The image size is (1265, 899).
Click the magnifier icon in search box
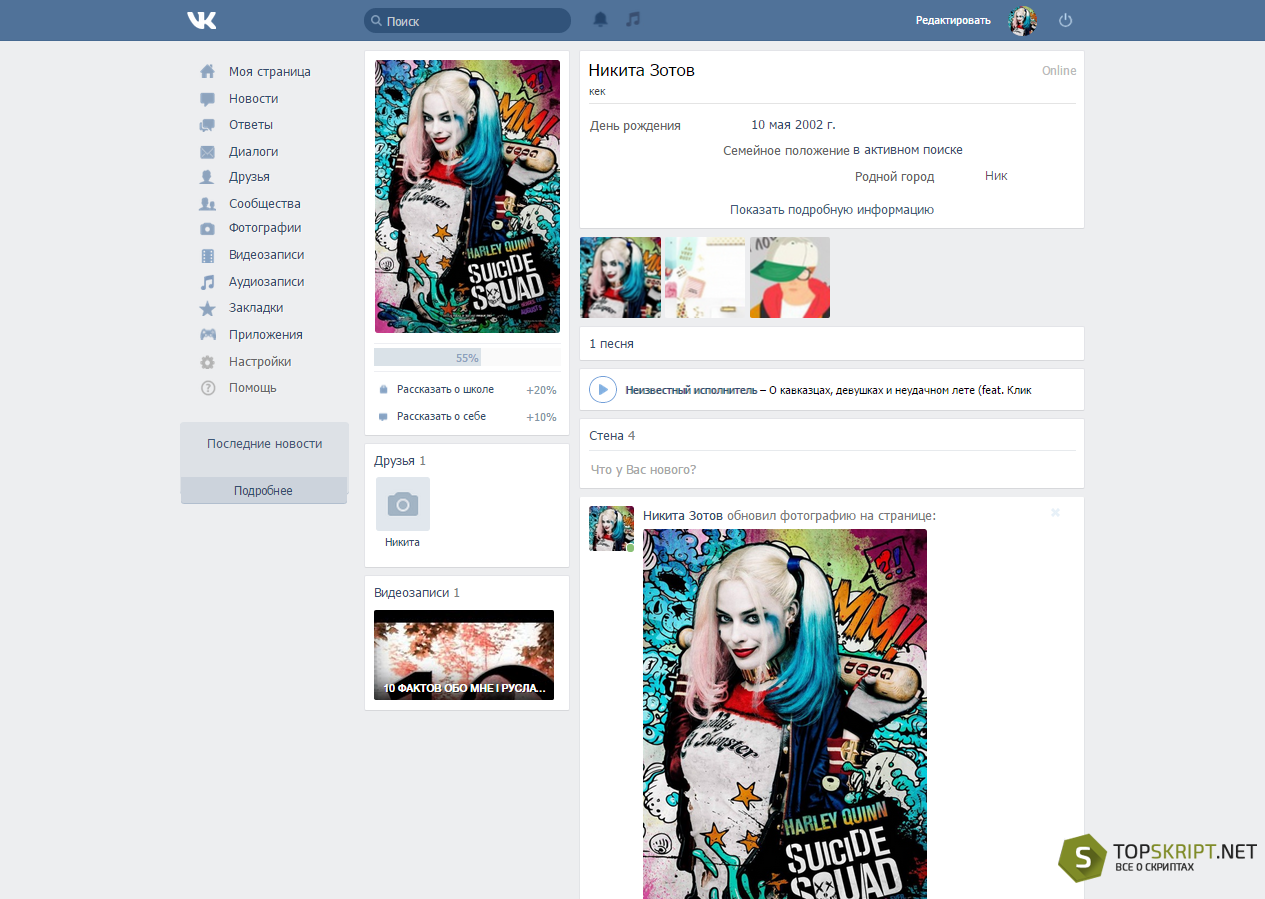tap(376, 21)
